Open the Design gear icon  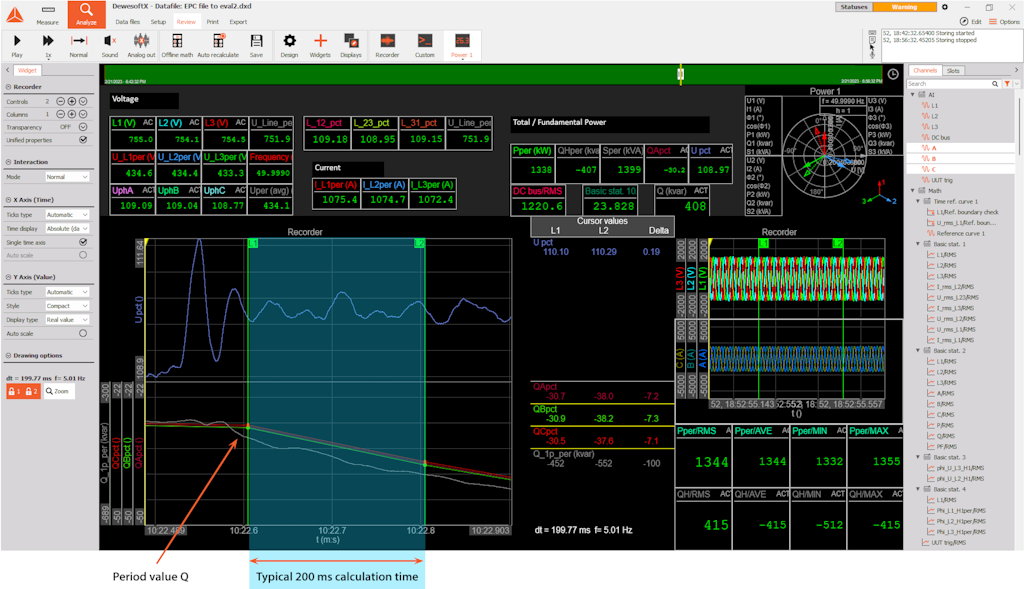click(x=289, y=40)
